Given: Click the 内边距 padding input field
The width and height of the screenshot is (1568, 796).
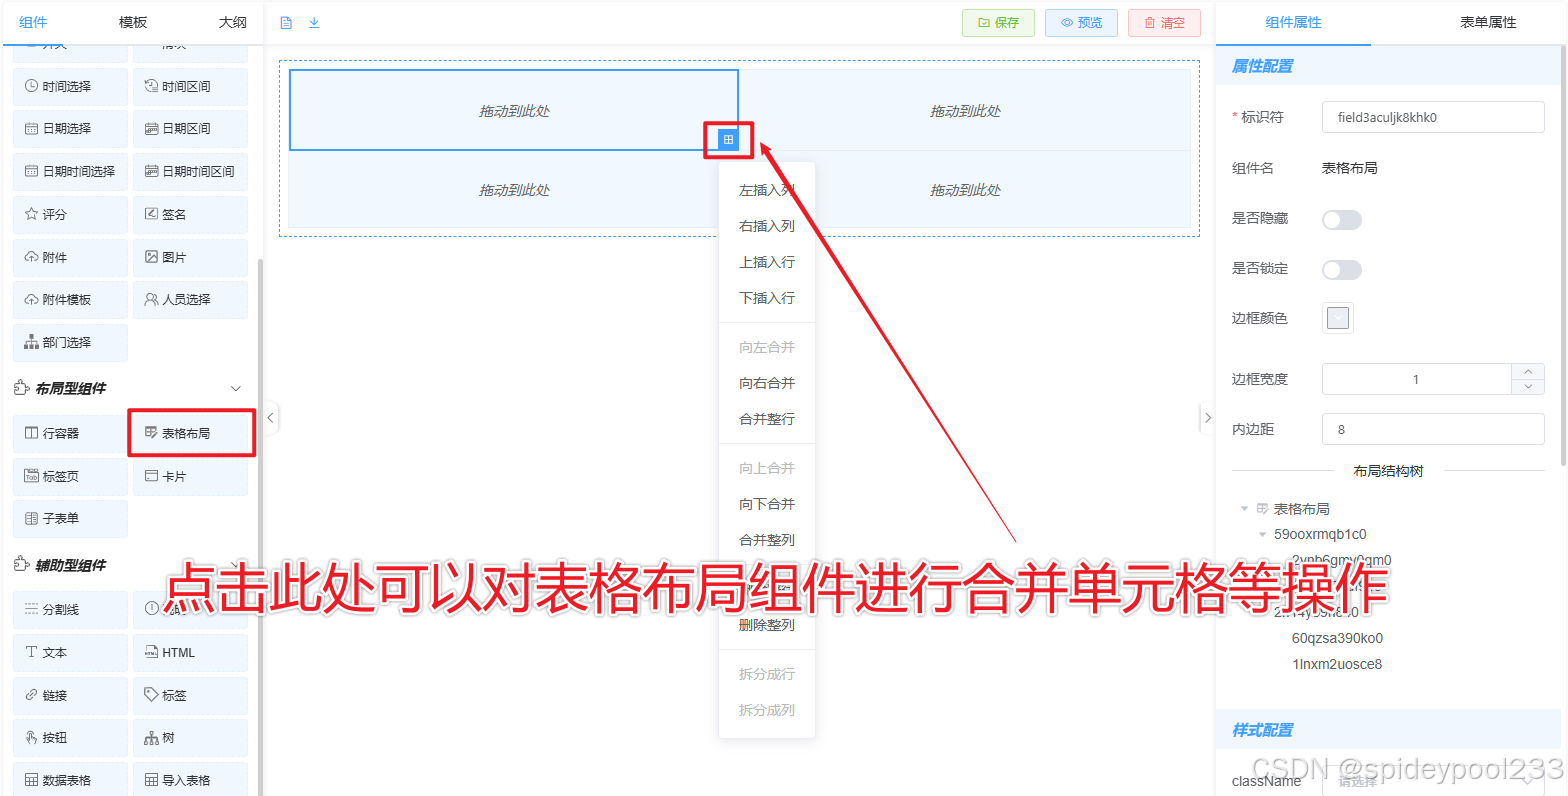Looking at the screenshot, I should (1433, 429).
